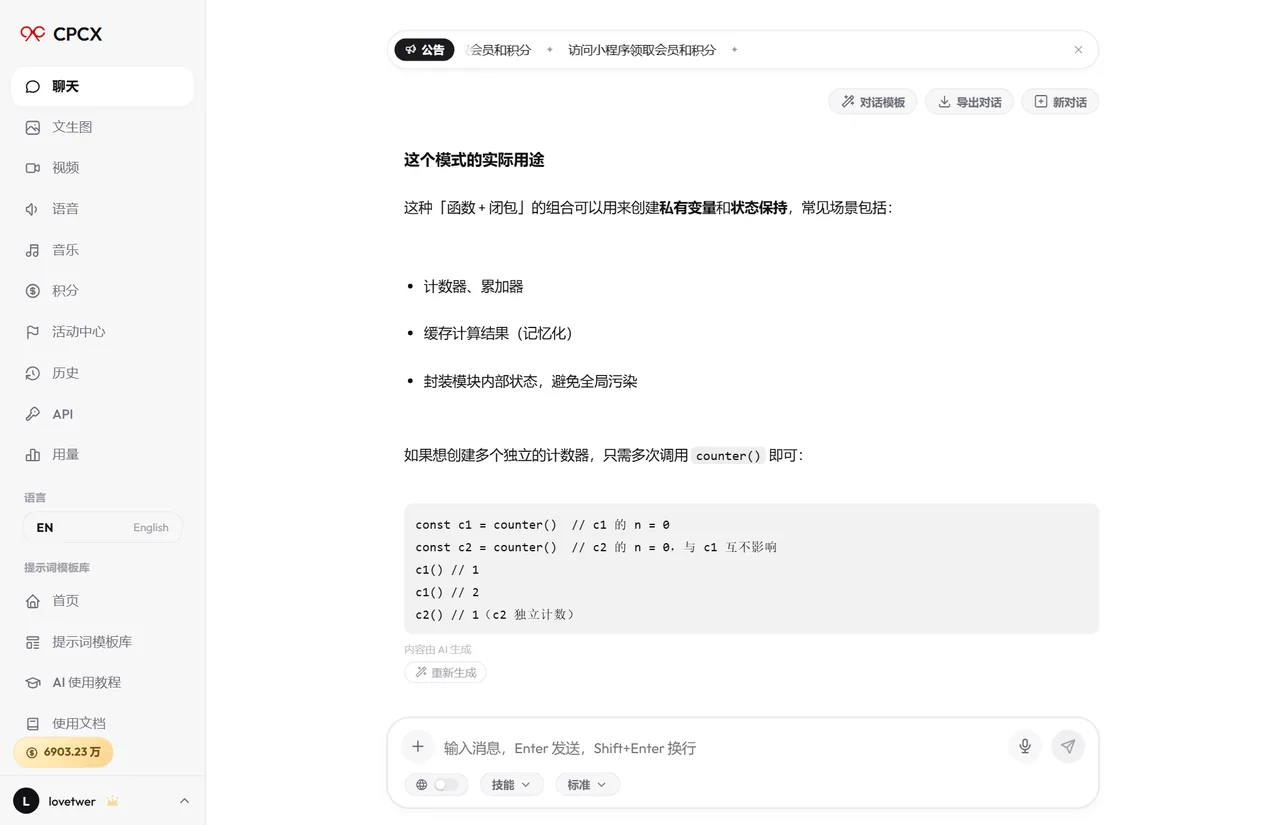The height and width of the screenshot is (825, 1280).
Task: Click the 6903.23 万 points balance badge
Action: pos(63,752)
